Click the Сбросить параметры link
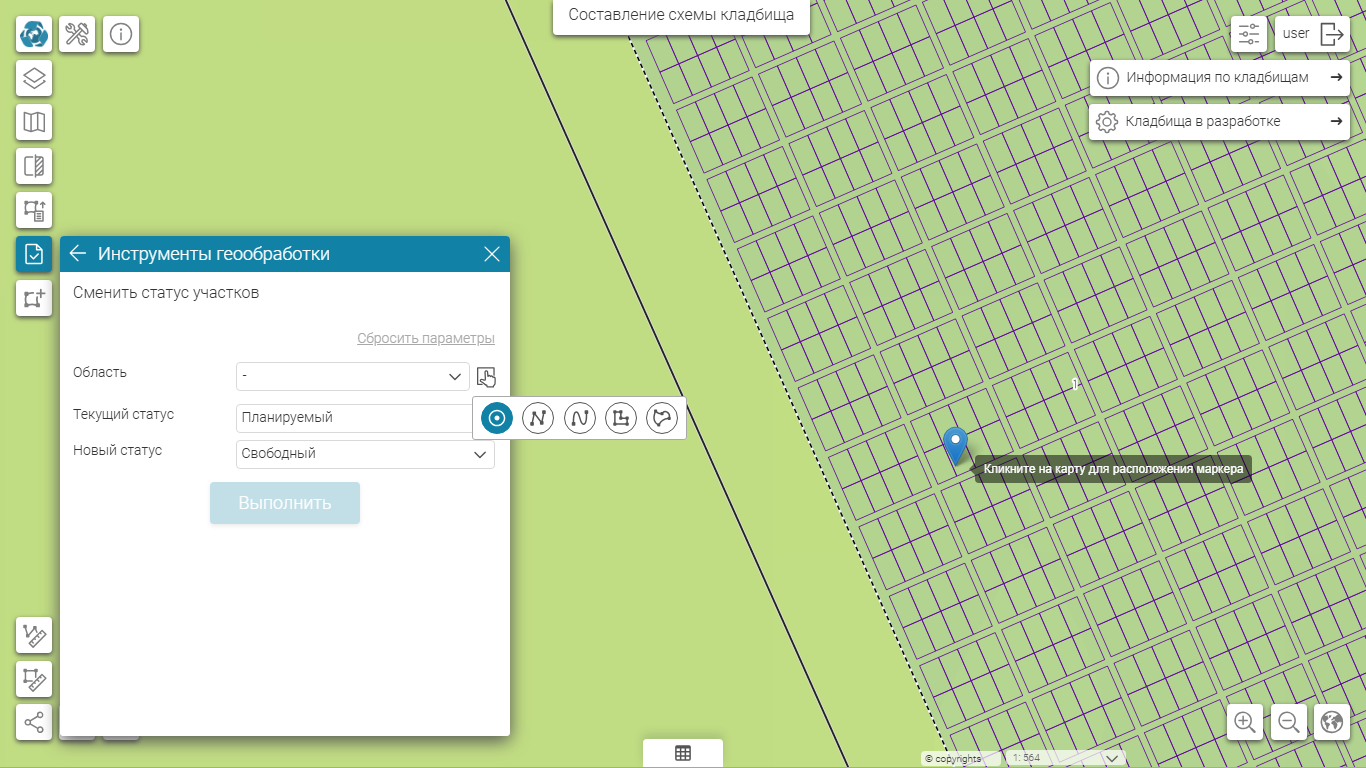The width and height of the screenshot is (1366, 768). (x=425, y=338)
